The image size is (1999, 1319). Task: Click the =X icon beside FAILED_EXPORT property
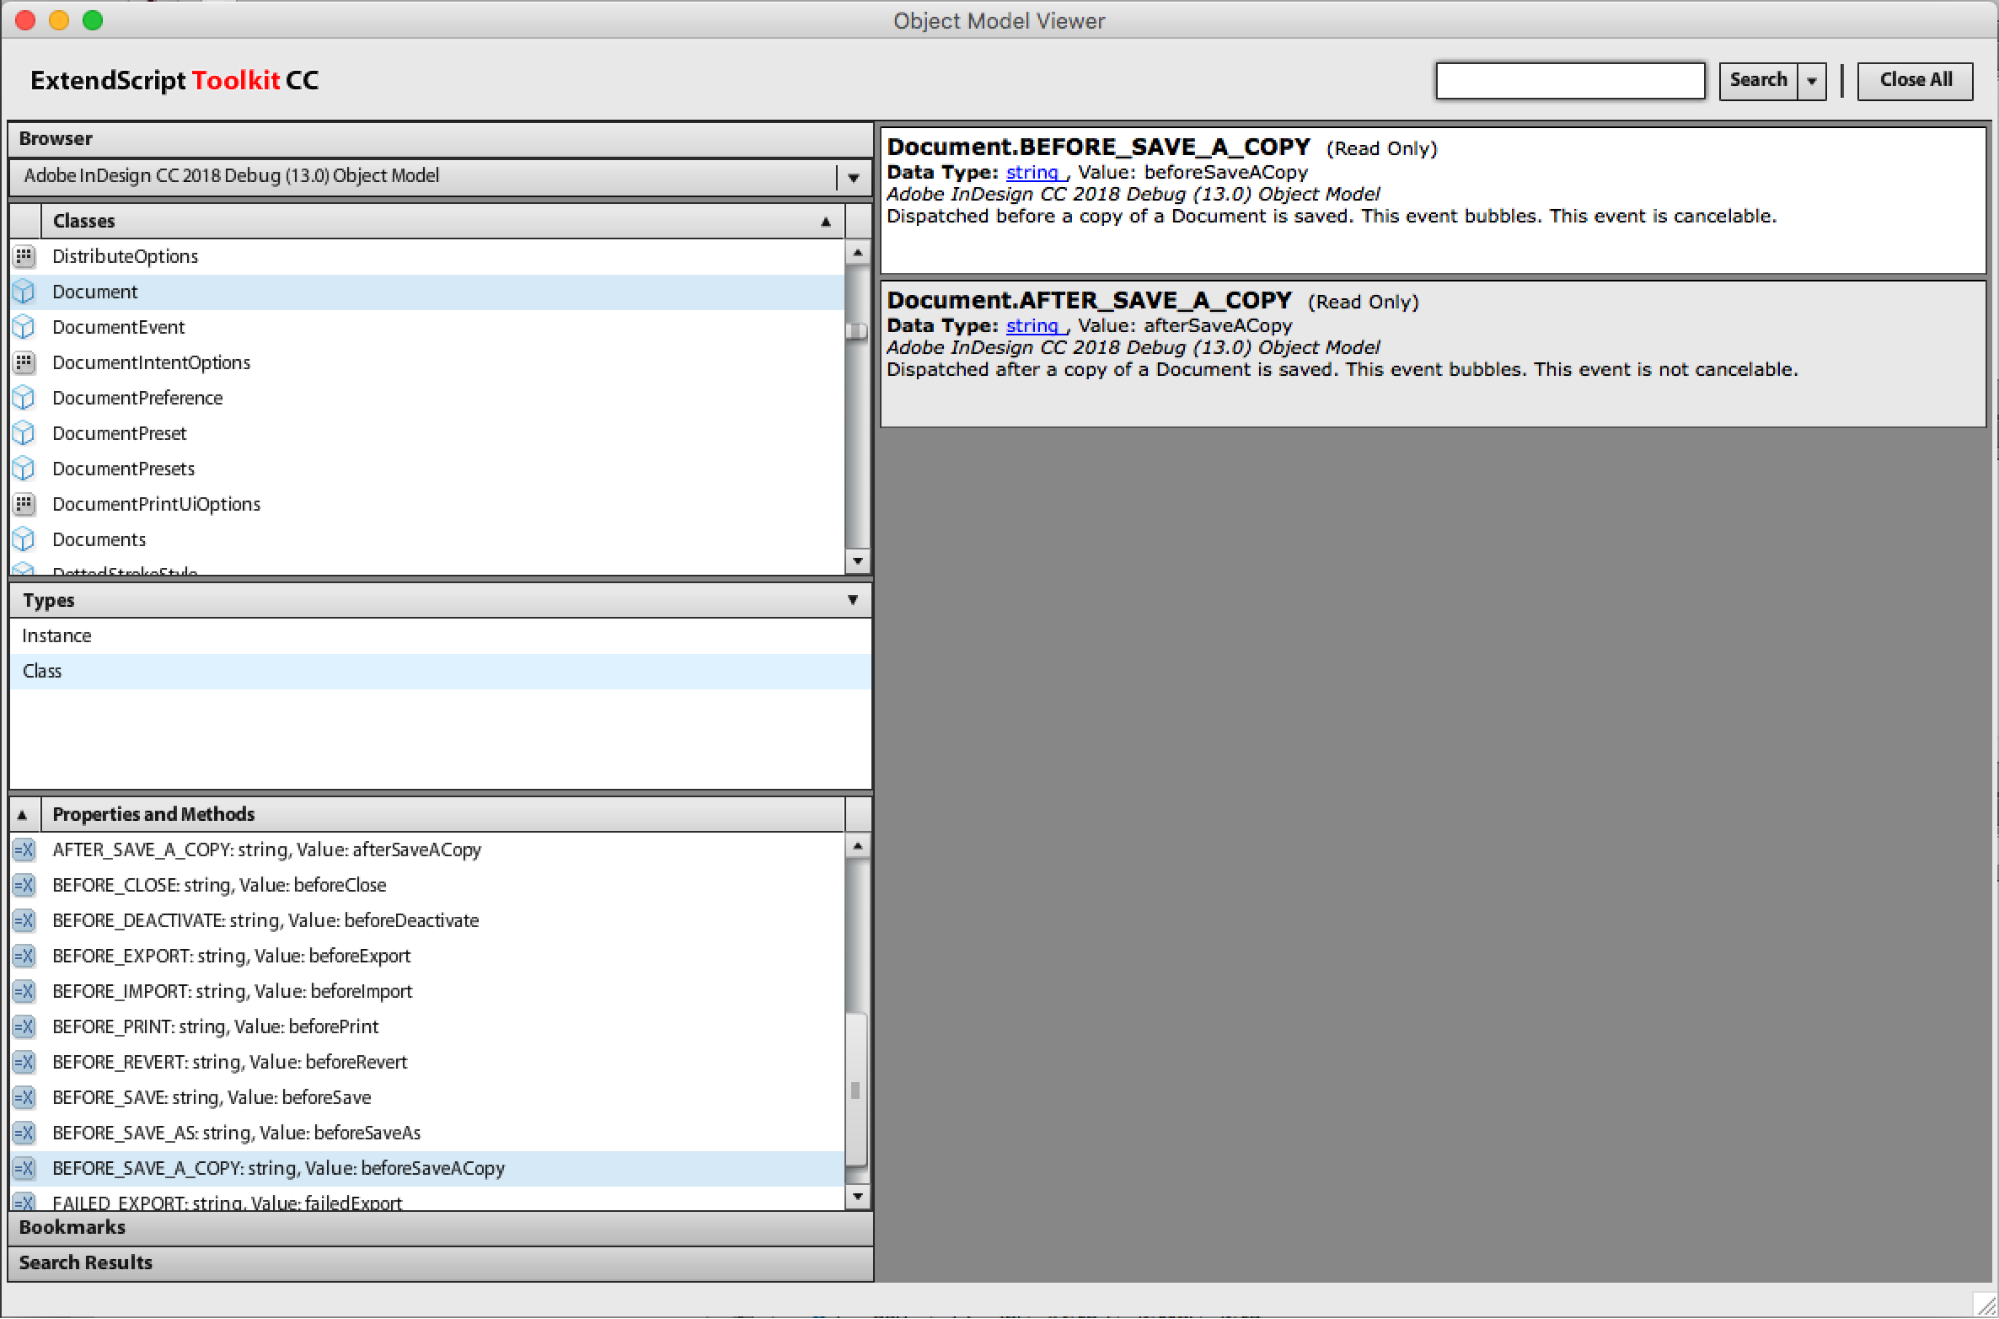pyautogui.click(x=23, y=1200)
